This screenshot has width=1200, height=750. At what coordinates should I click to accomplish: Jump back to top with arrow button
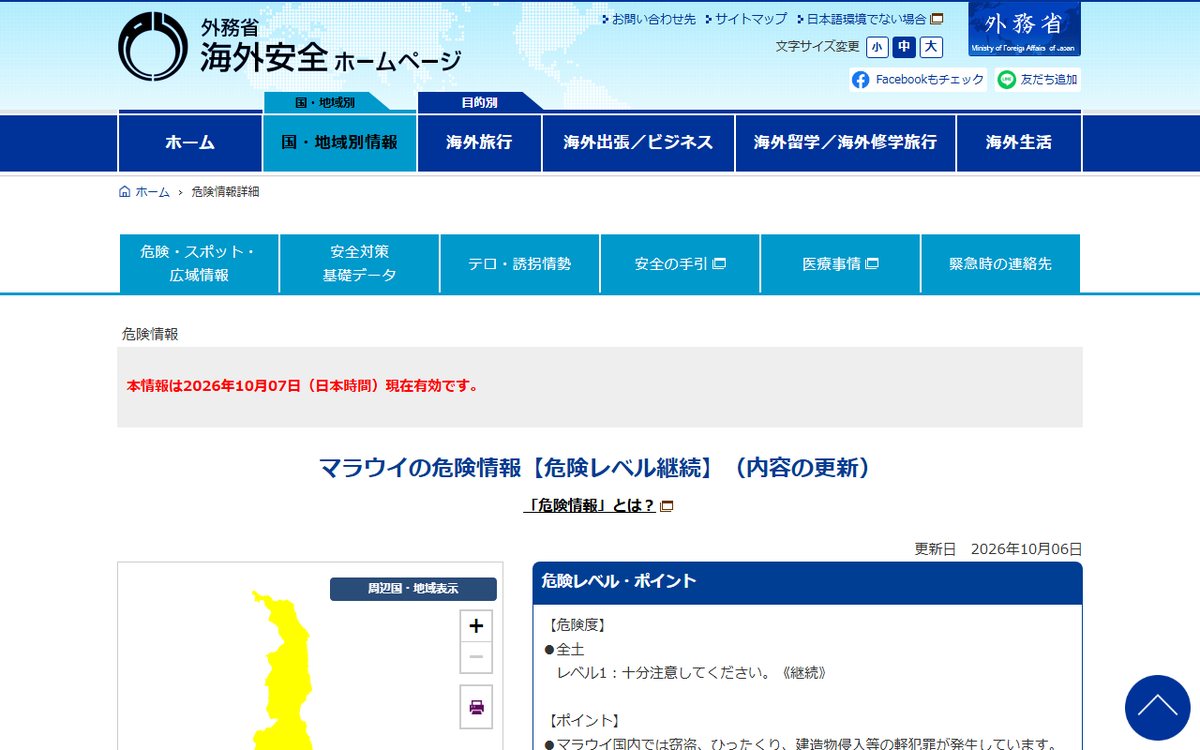click(1157, 708)
